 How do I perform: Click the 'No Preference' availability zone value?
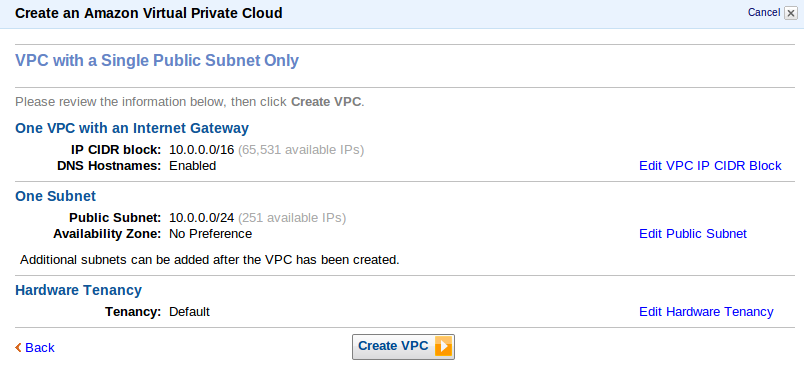coord(211,234)
